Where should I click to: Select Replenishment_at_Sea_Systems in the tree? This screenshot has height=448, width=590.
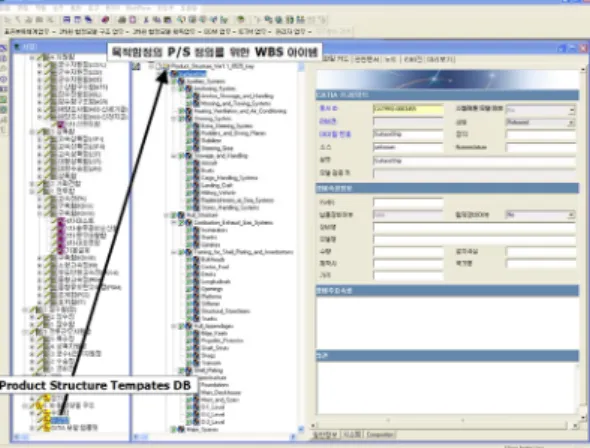pos(237,200)
